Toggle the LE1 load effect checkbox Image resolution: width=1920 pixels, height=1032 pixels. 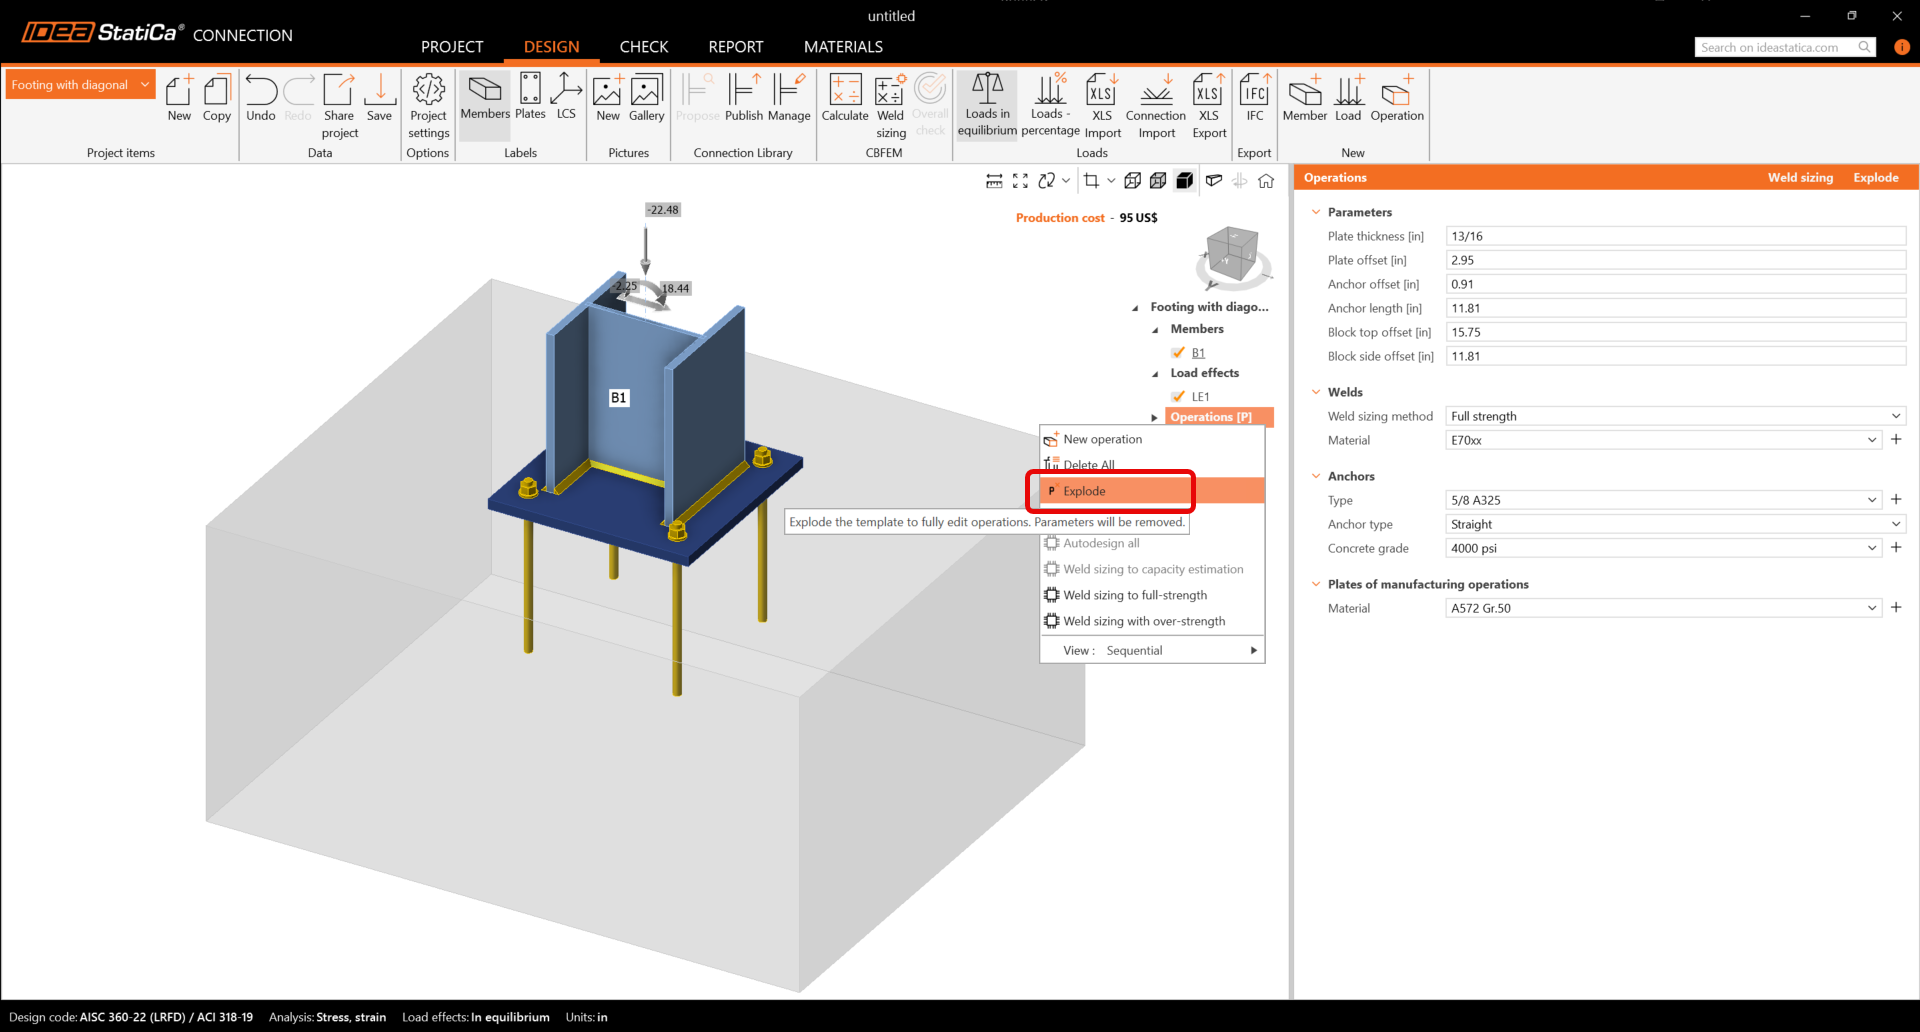pyautogui.click(x=1178, y=397)
